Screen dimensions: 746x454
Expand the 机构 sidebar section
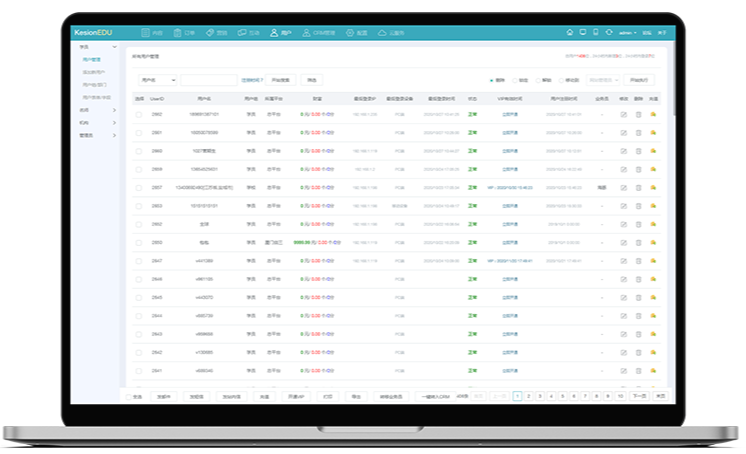click(x=99, y=122)
